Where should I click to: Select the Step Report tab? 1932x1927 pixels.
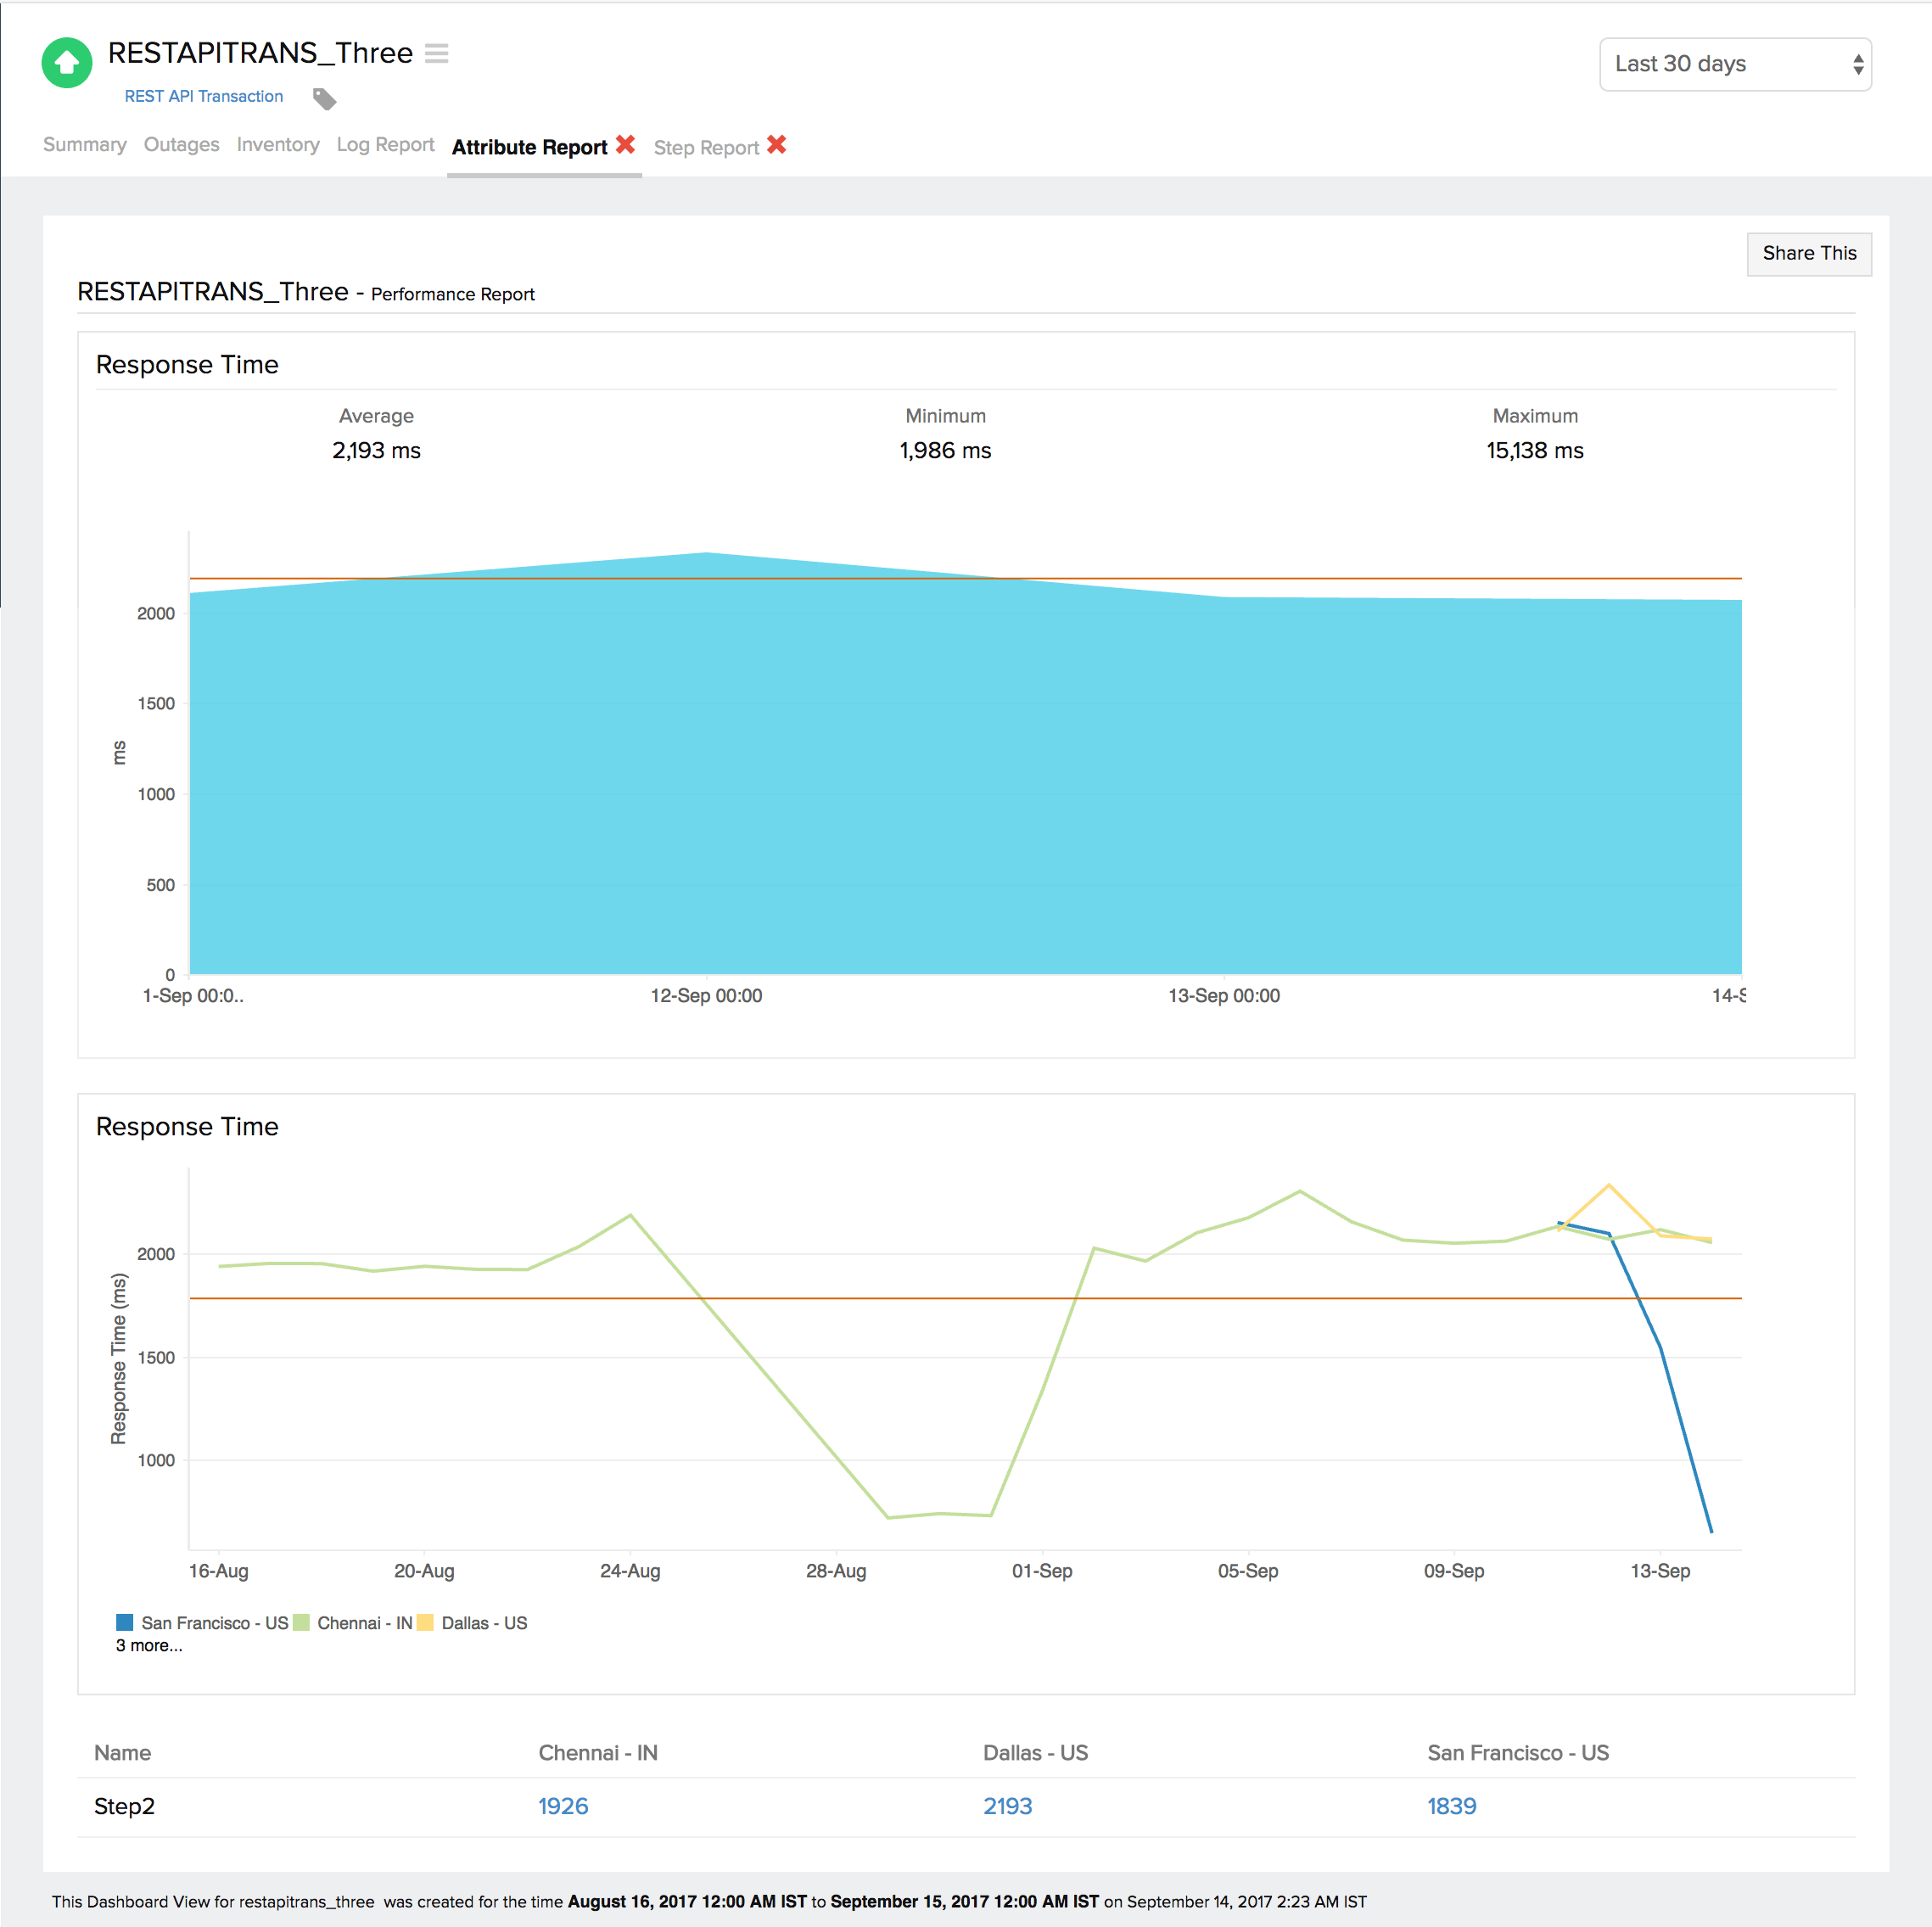tap(706, 147)
